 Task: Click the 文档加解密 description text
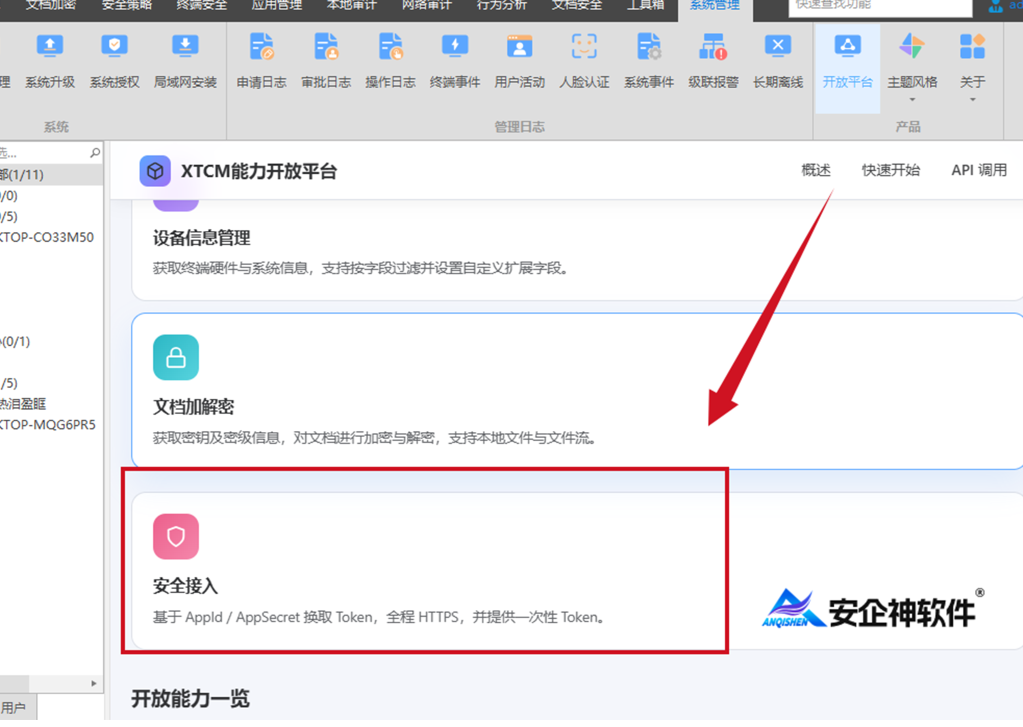(x=374, y=438)
